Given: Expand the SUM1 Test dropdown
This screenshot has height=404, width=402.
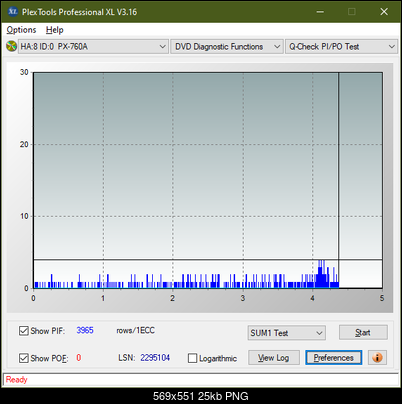Looking at the screenshot, I should click(287, 333).
